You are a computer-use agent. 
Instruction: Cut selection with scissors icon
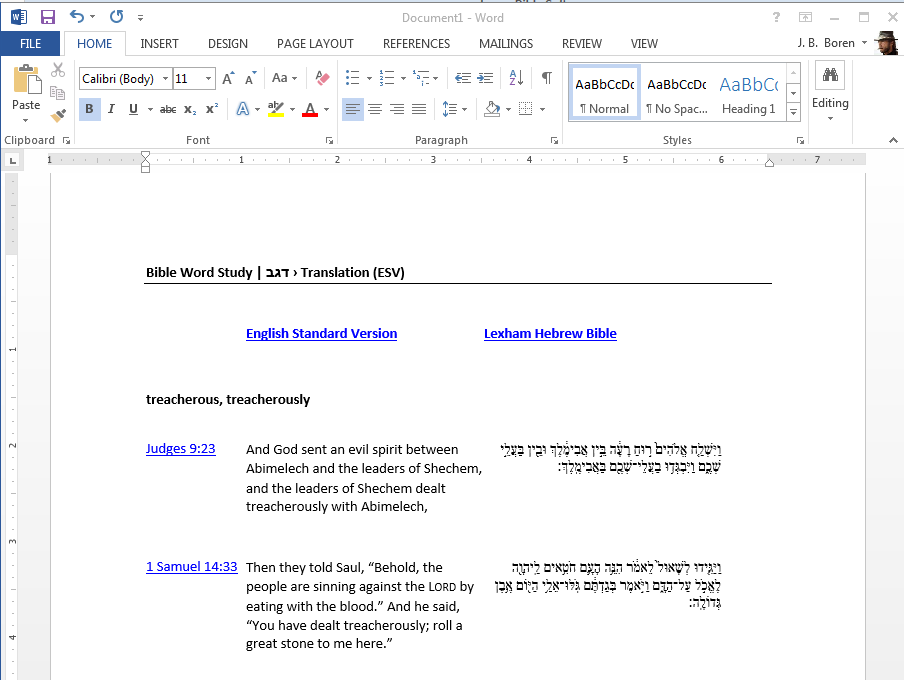click(58, 70)
